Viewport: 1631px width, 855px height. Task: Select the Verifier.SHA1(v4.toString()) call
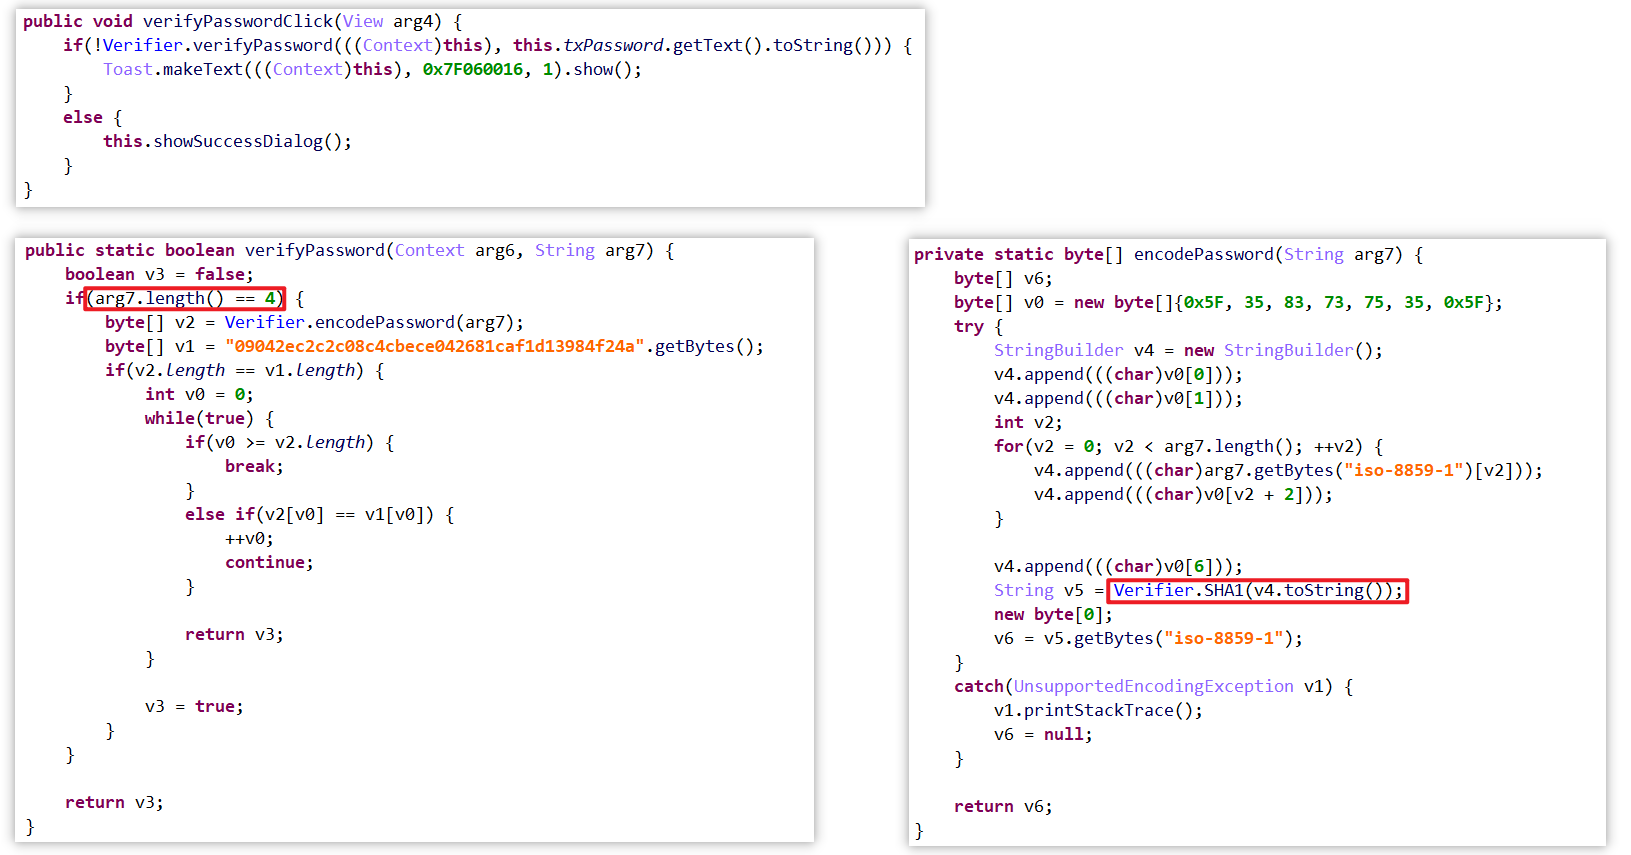[1258, 591]
